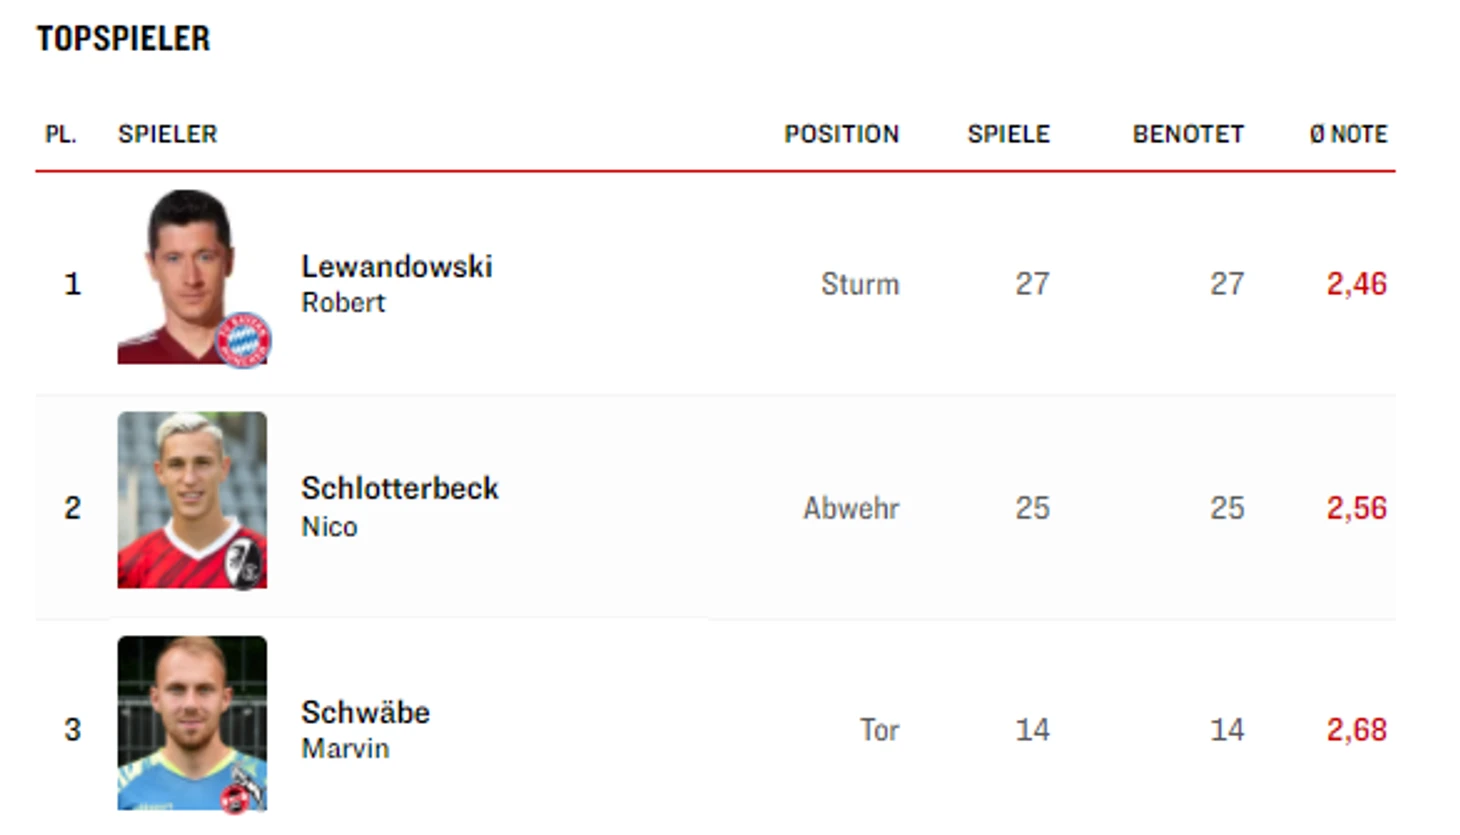Click the TOPSPIELER section heading
This screenshot has width=1460, height=835.
(x=124, y=39)
